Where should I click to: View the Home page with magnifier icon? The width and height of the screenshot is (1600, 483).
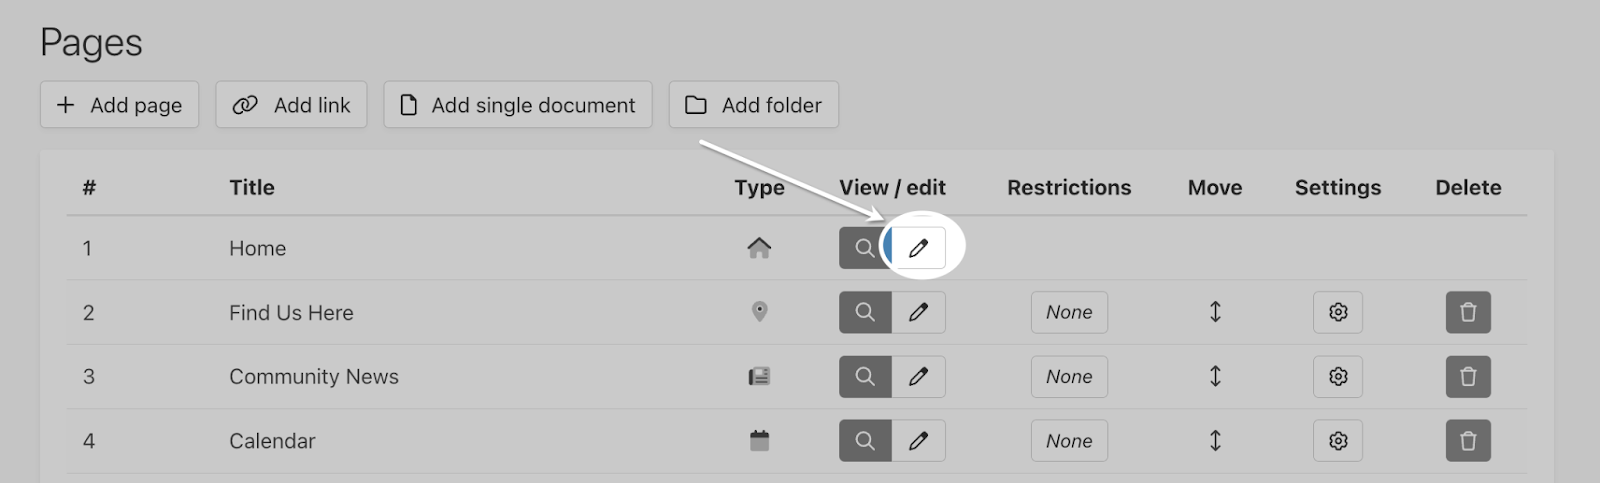click(x=864, y=248)
